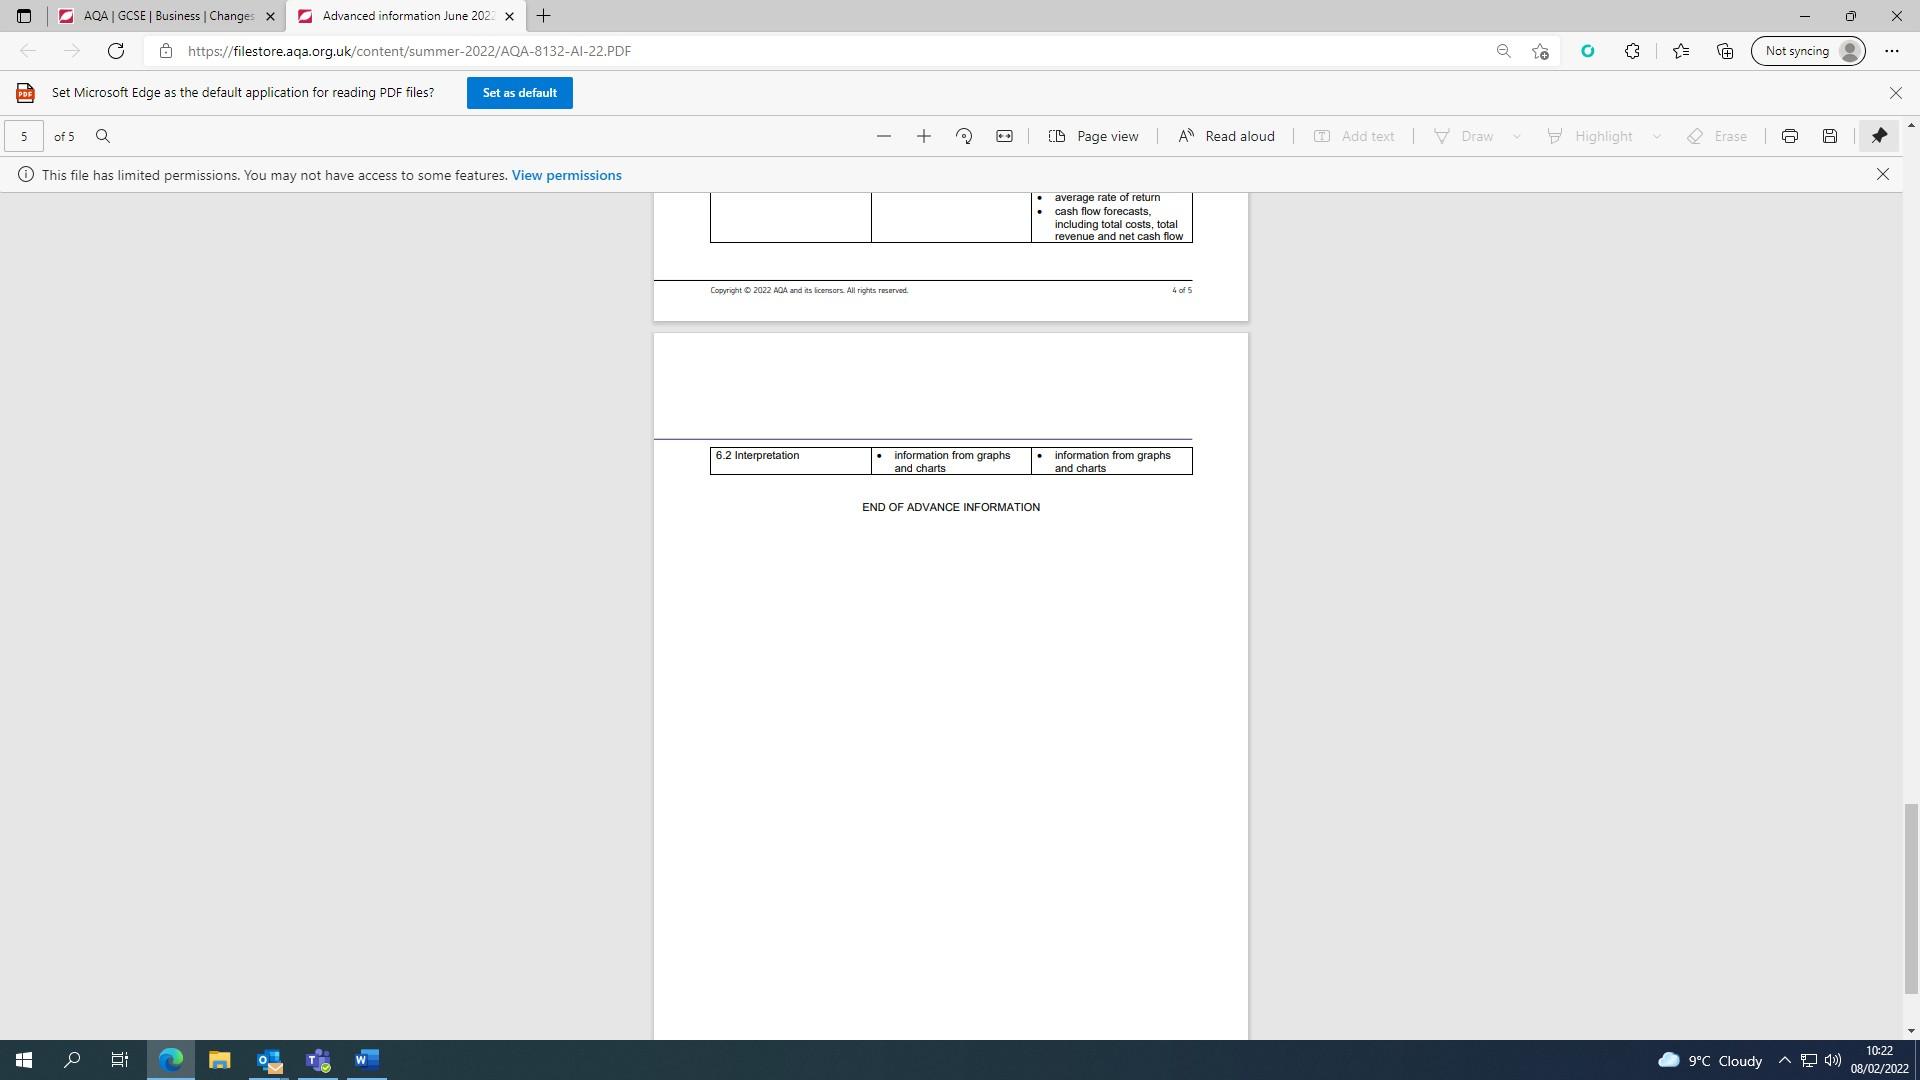
Task: Click the page number input field
Action: point(24,136)
